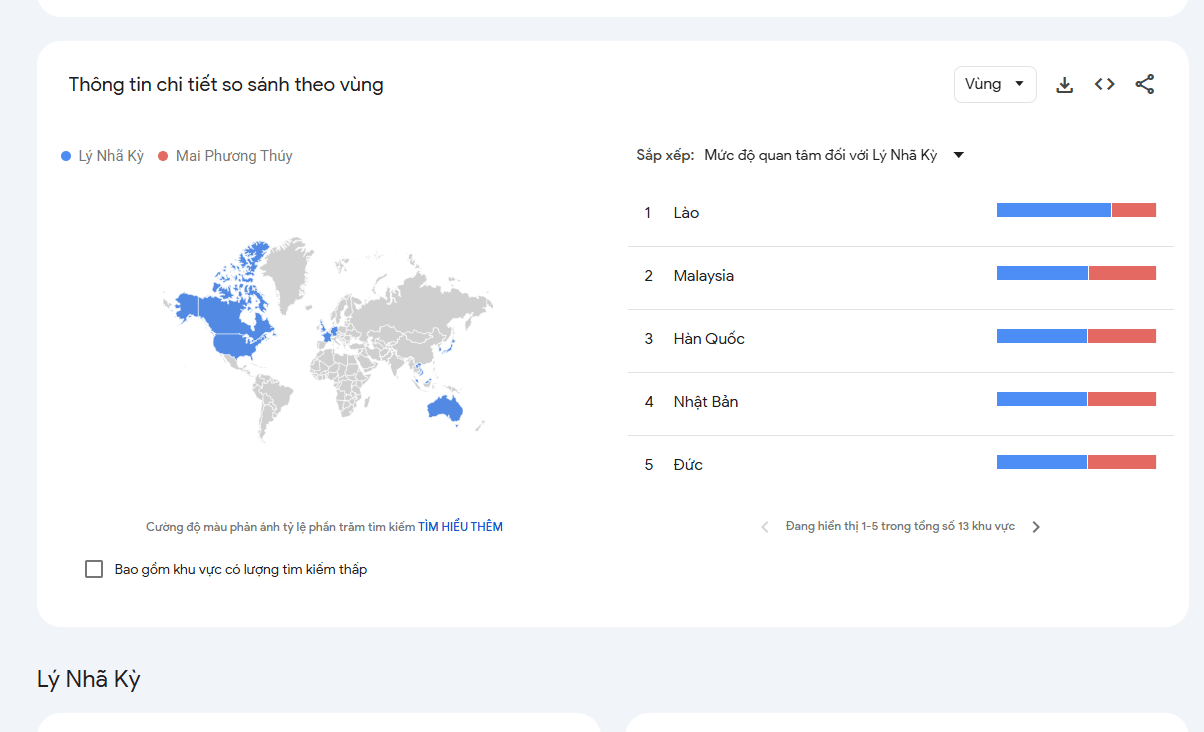Click the Hàn Quốc interest comparison bar

[x=1076, y=336]
